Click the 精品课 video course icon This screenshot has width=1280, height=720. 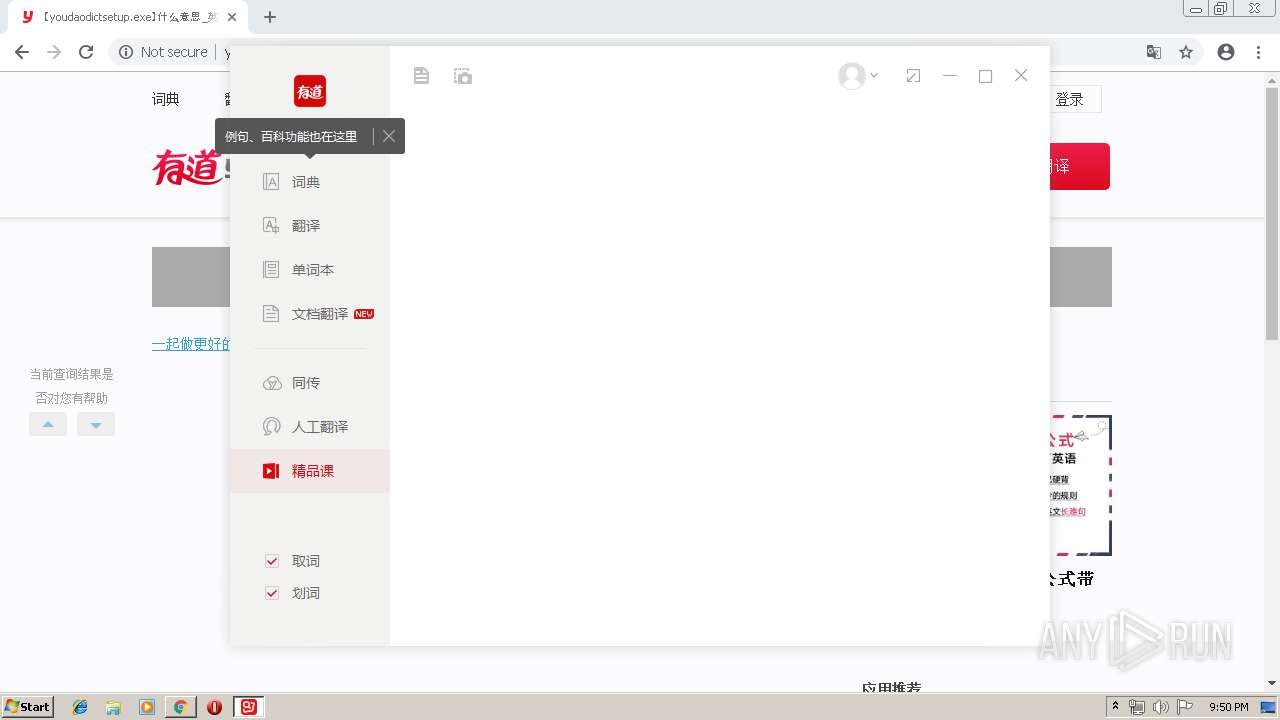point(271,471)
